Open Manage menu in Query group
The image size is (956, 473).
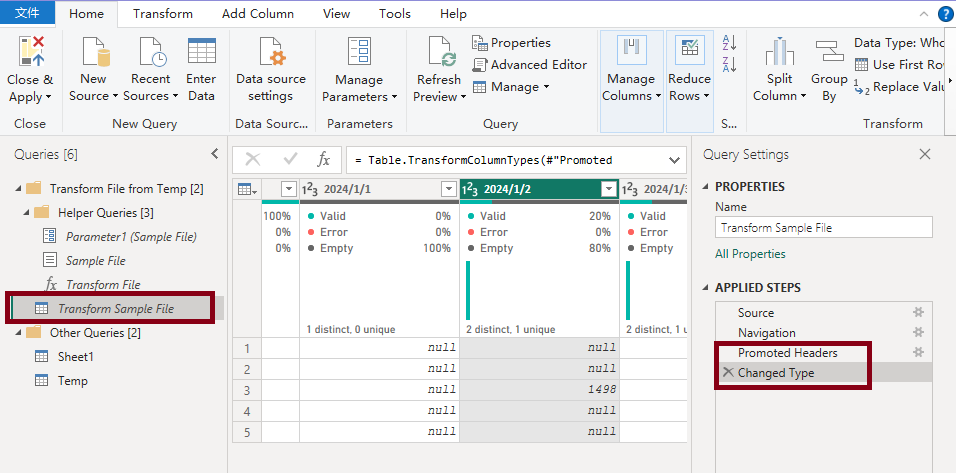pos(511,87)
